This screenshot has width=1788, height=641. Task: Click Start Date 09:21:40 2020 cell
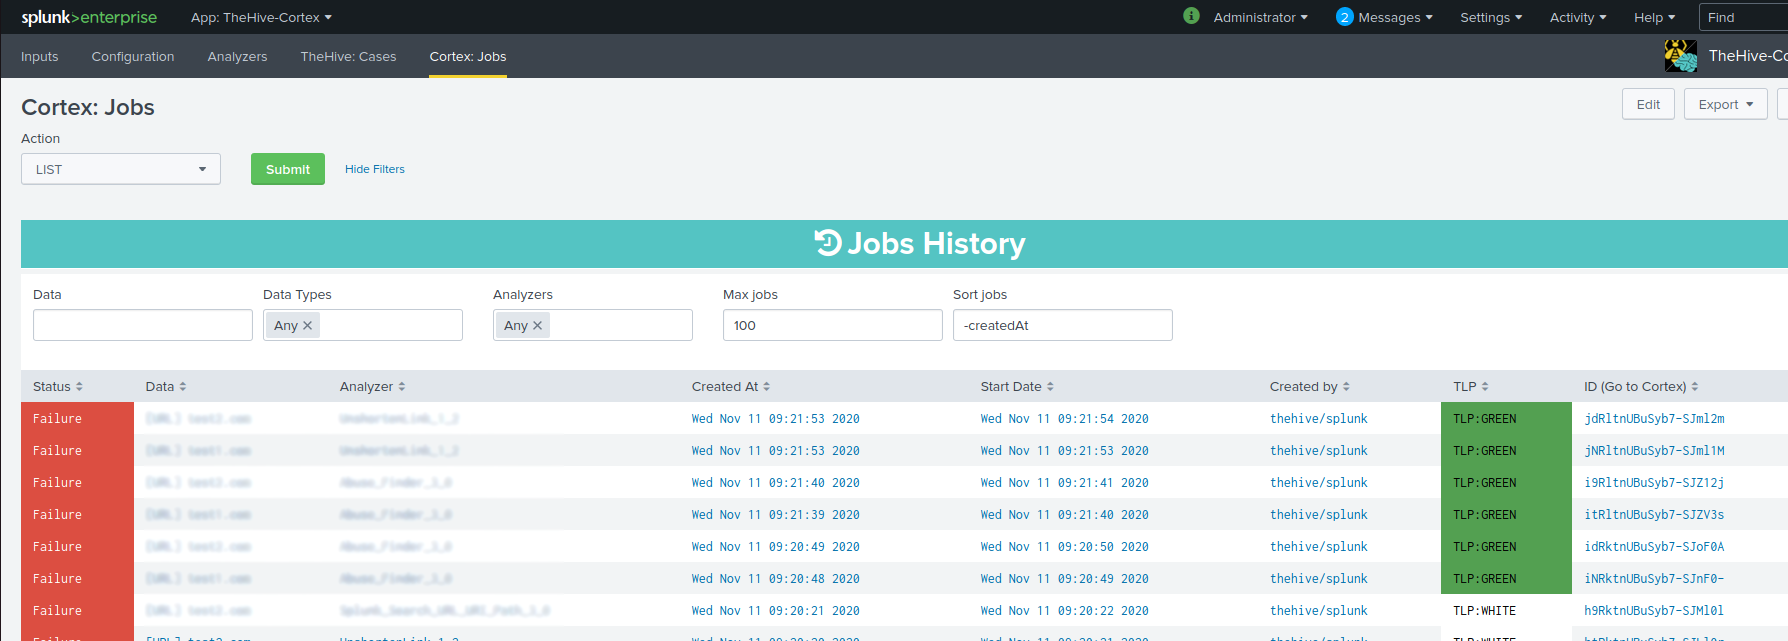(x=1064, y=514)
